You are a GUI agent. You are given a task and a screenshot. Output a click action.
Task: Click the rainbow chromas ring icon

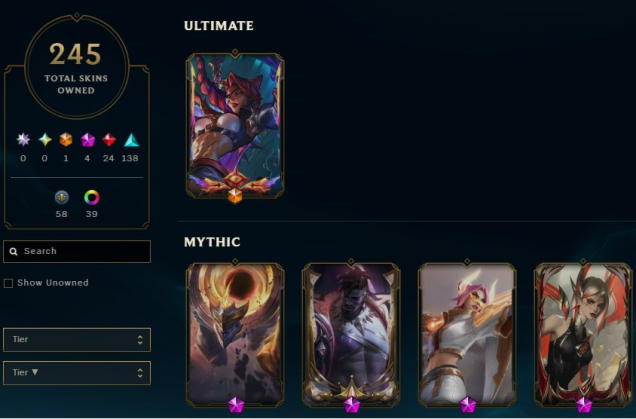click(92, 198)
